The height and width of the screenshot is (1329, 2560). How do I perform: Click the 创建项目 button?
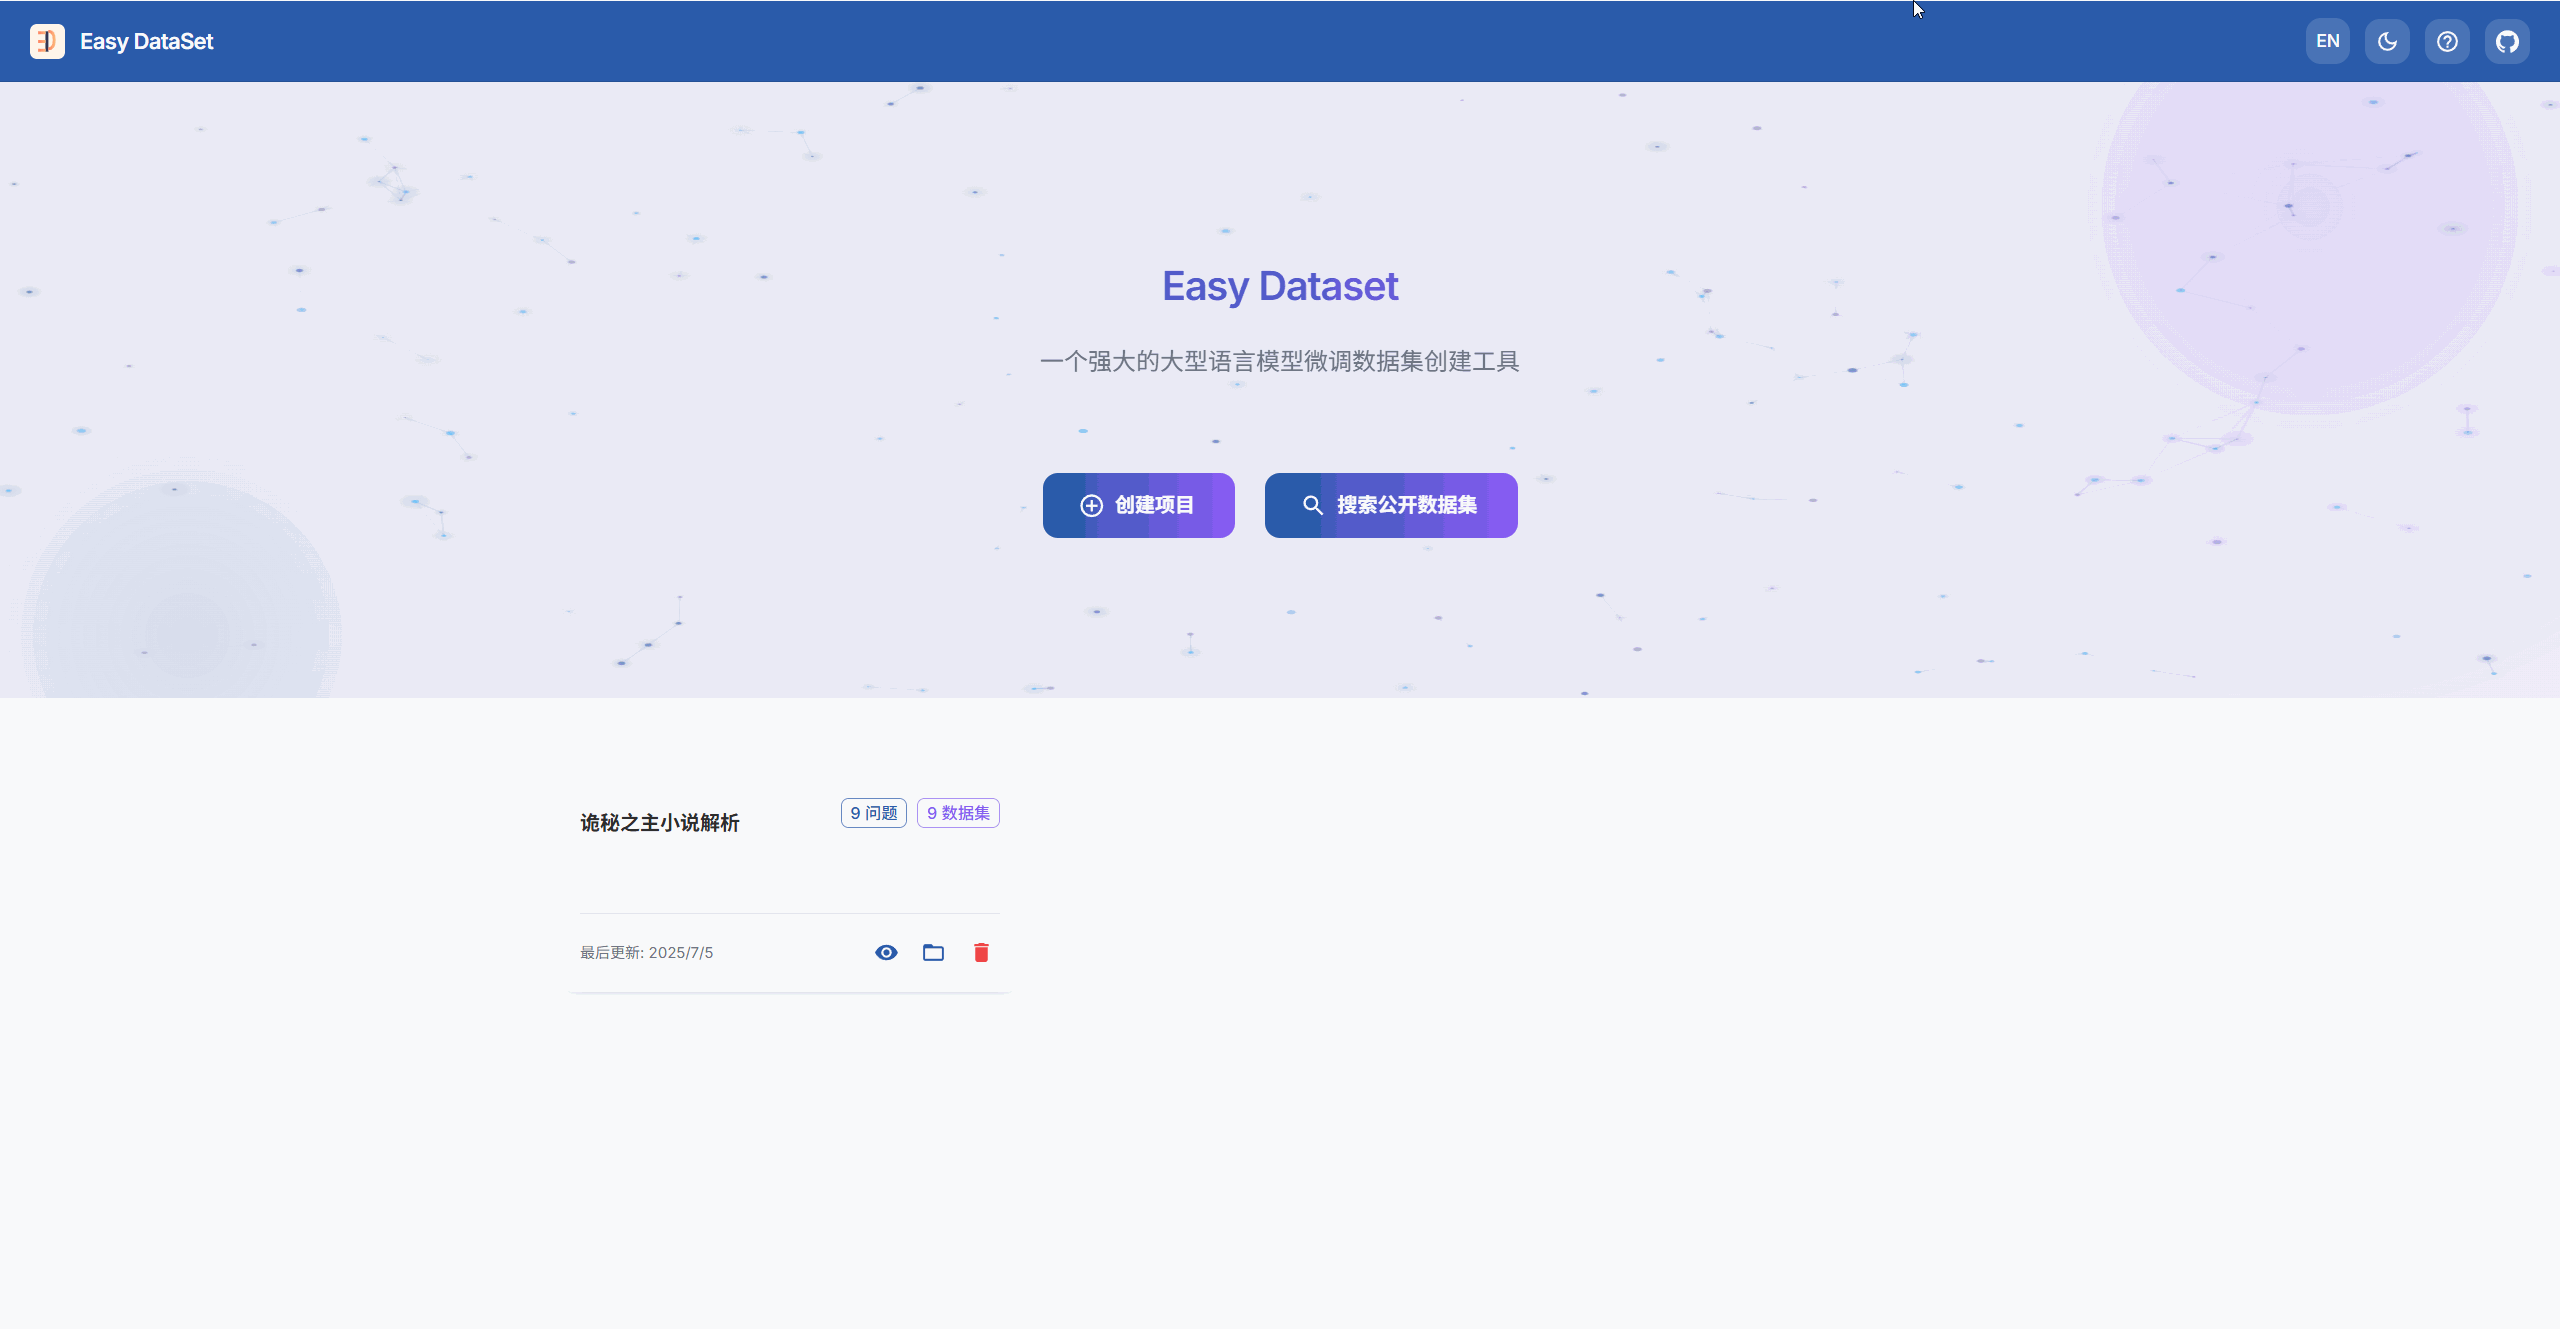tap(1138, 505)
